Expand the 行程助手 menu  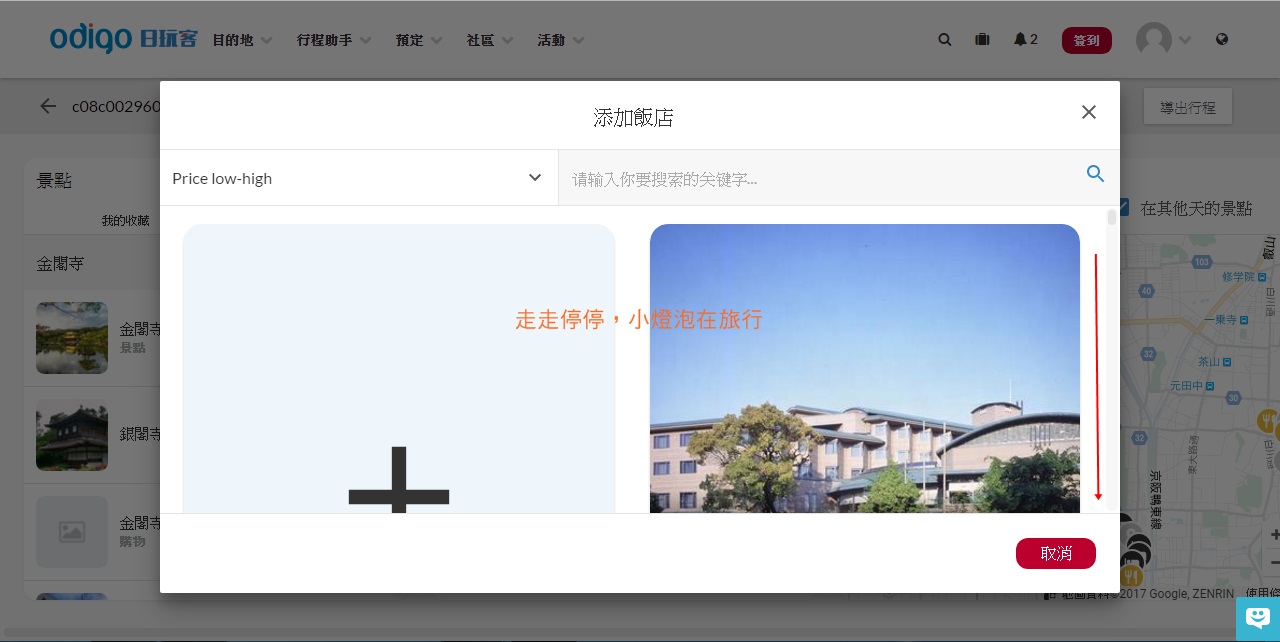pyautogui.click(x=334, y=40)
